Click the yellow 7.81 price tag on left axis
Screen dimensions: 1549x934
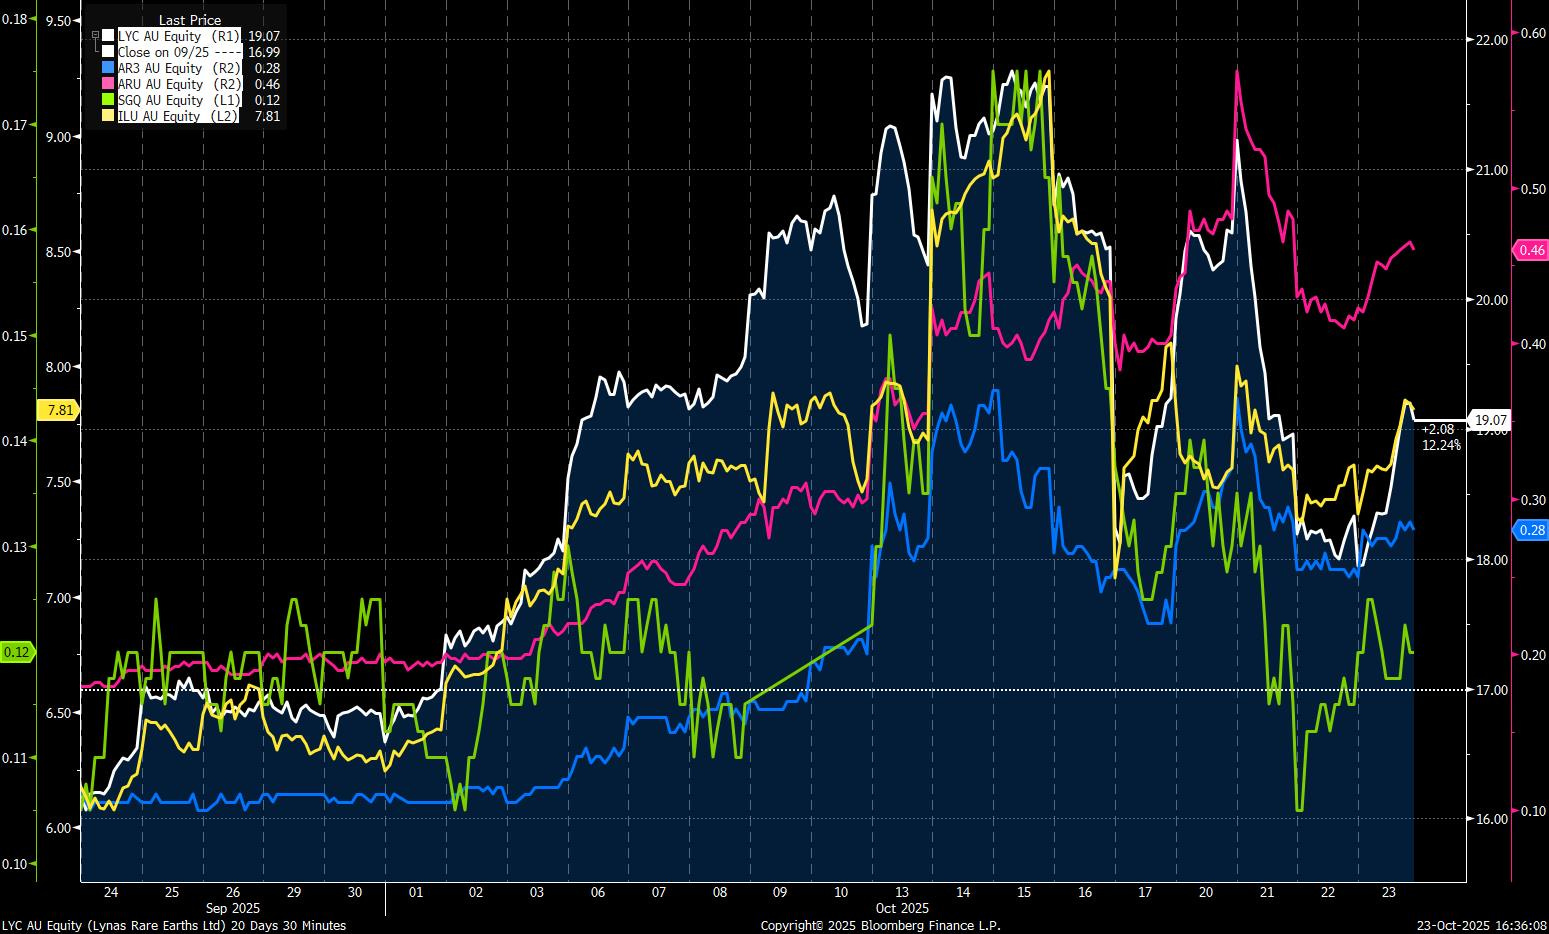[x=58, y=410]
